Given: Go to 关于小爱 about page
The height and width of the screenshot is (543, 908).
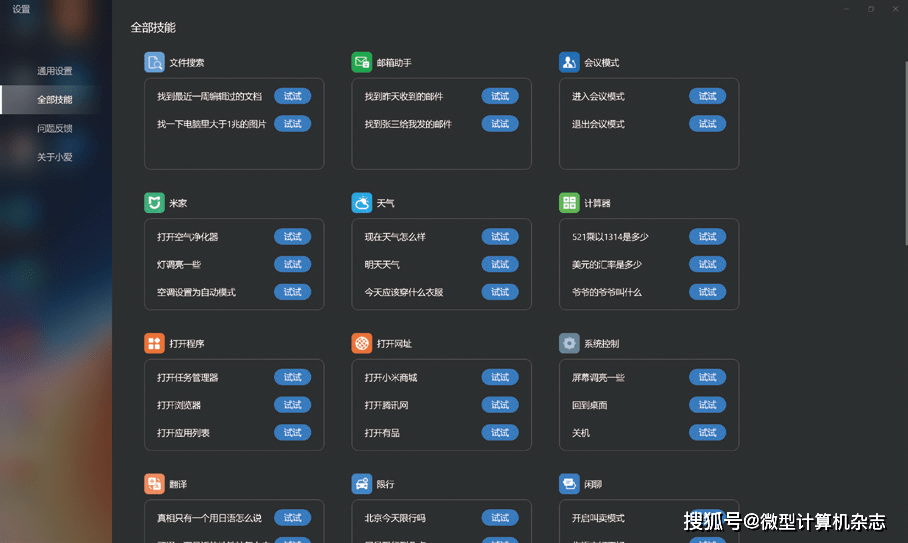Looking at the screenshot, I should tap(55, 157).
